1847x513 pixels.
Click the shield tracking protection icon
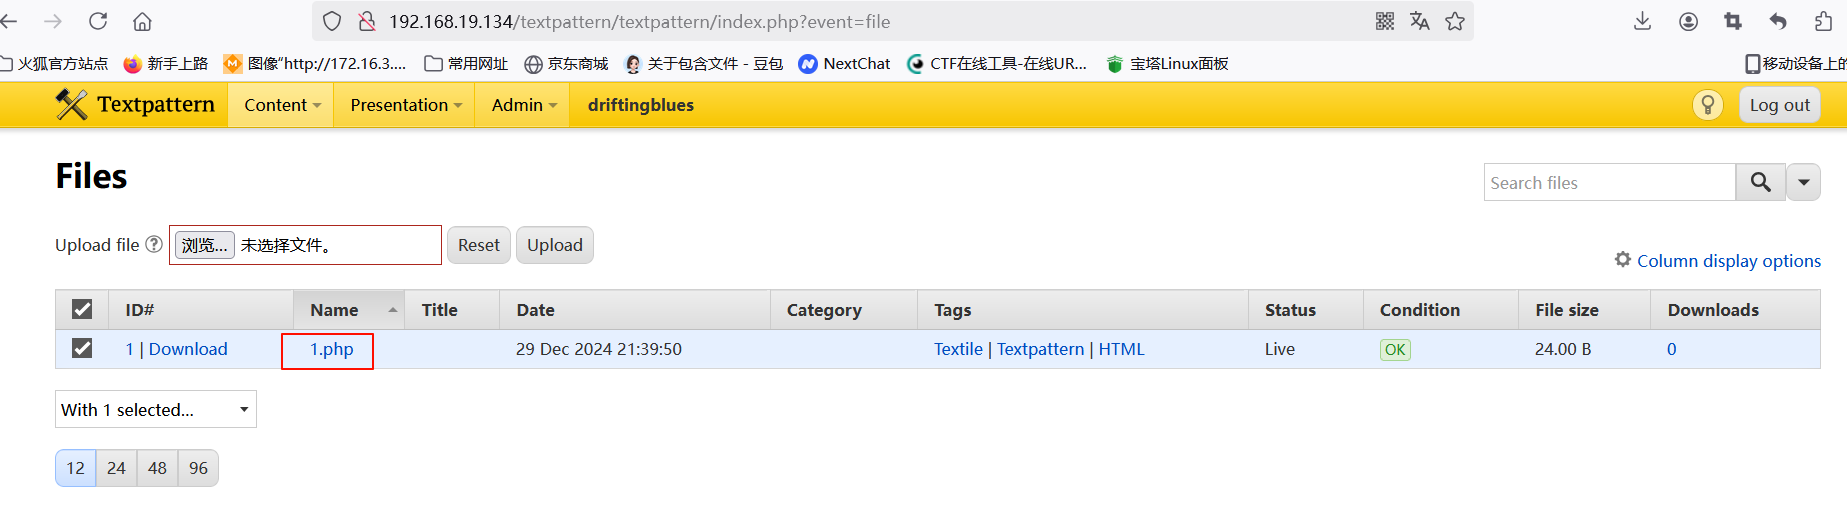click(x=332, y=21)
